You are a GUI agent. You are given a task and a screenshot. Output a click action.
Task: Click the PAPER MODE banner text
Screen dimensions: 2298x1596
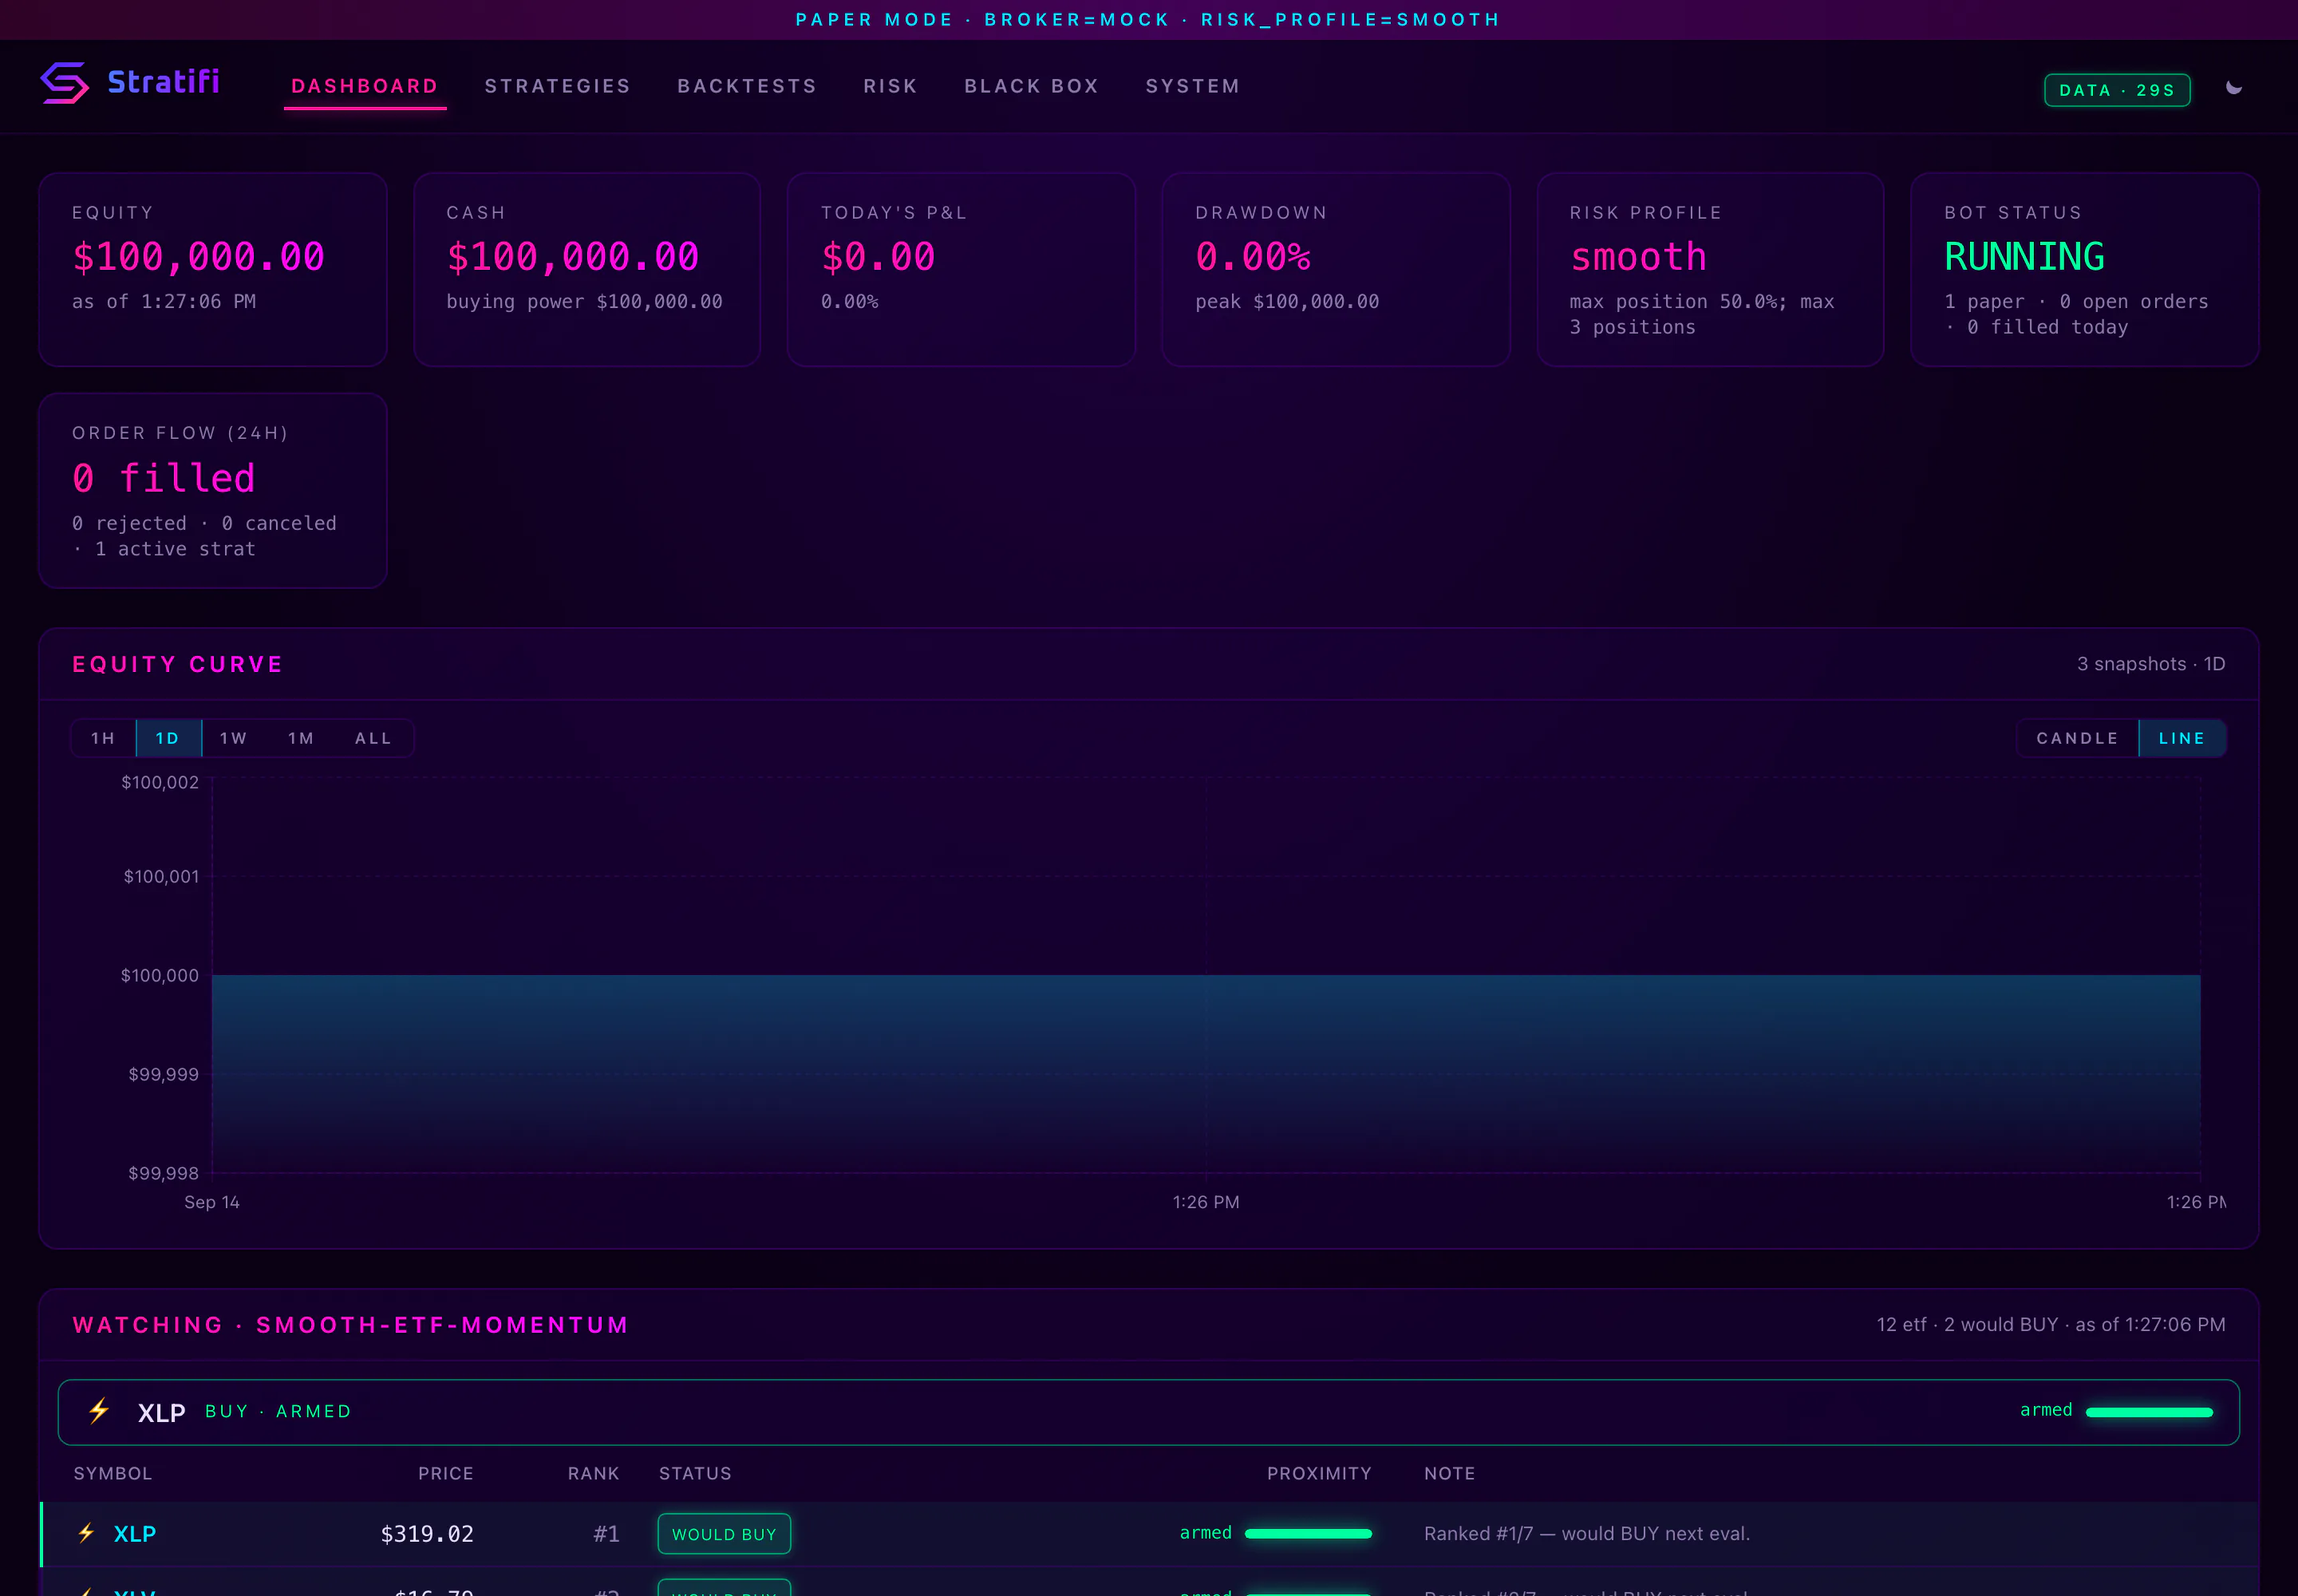click(1148, 19)
